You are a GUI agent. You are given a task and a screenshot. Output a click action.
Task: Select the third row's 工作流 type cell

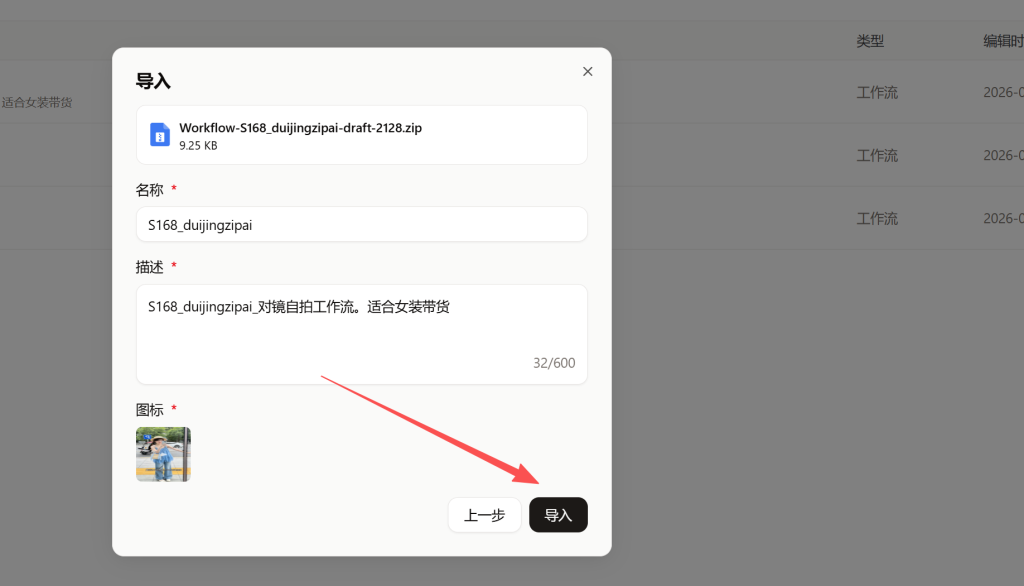coord(877,219)
